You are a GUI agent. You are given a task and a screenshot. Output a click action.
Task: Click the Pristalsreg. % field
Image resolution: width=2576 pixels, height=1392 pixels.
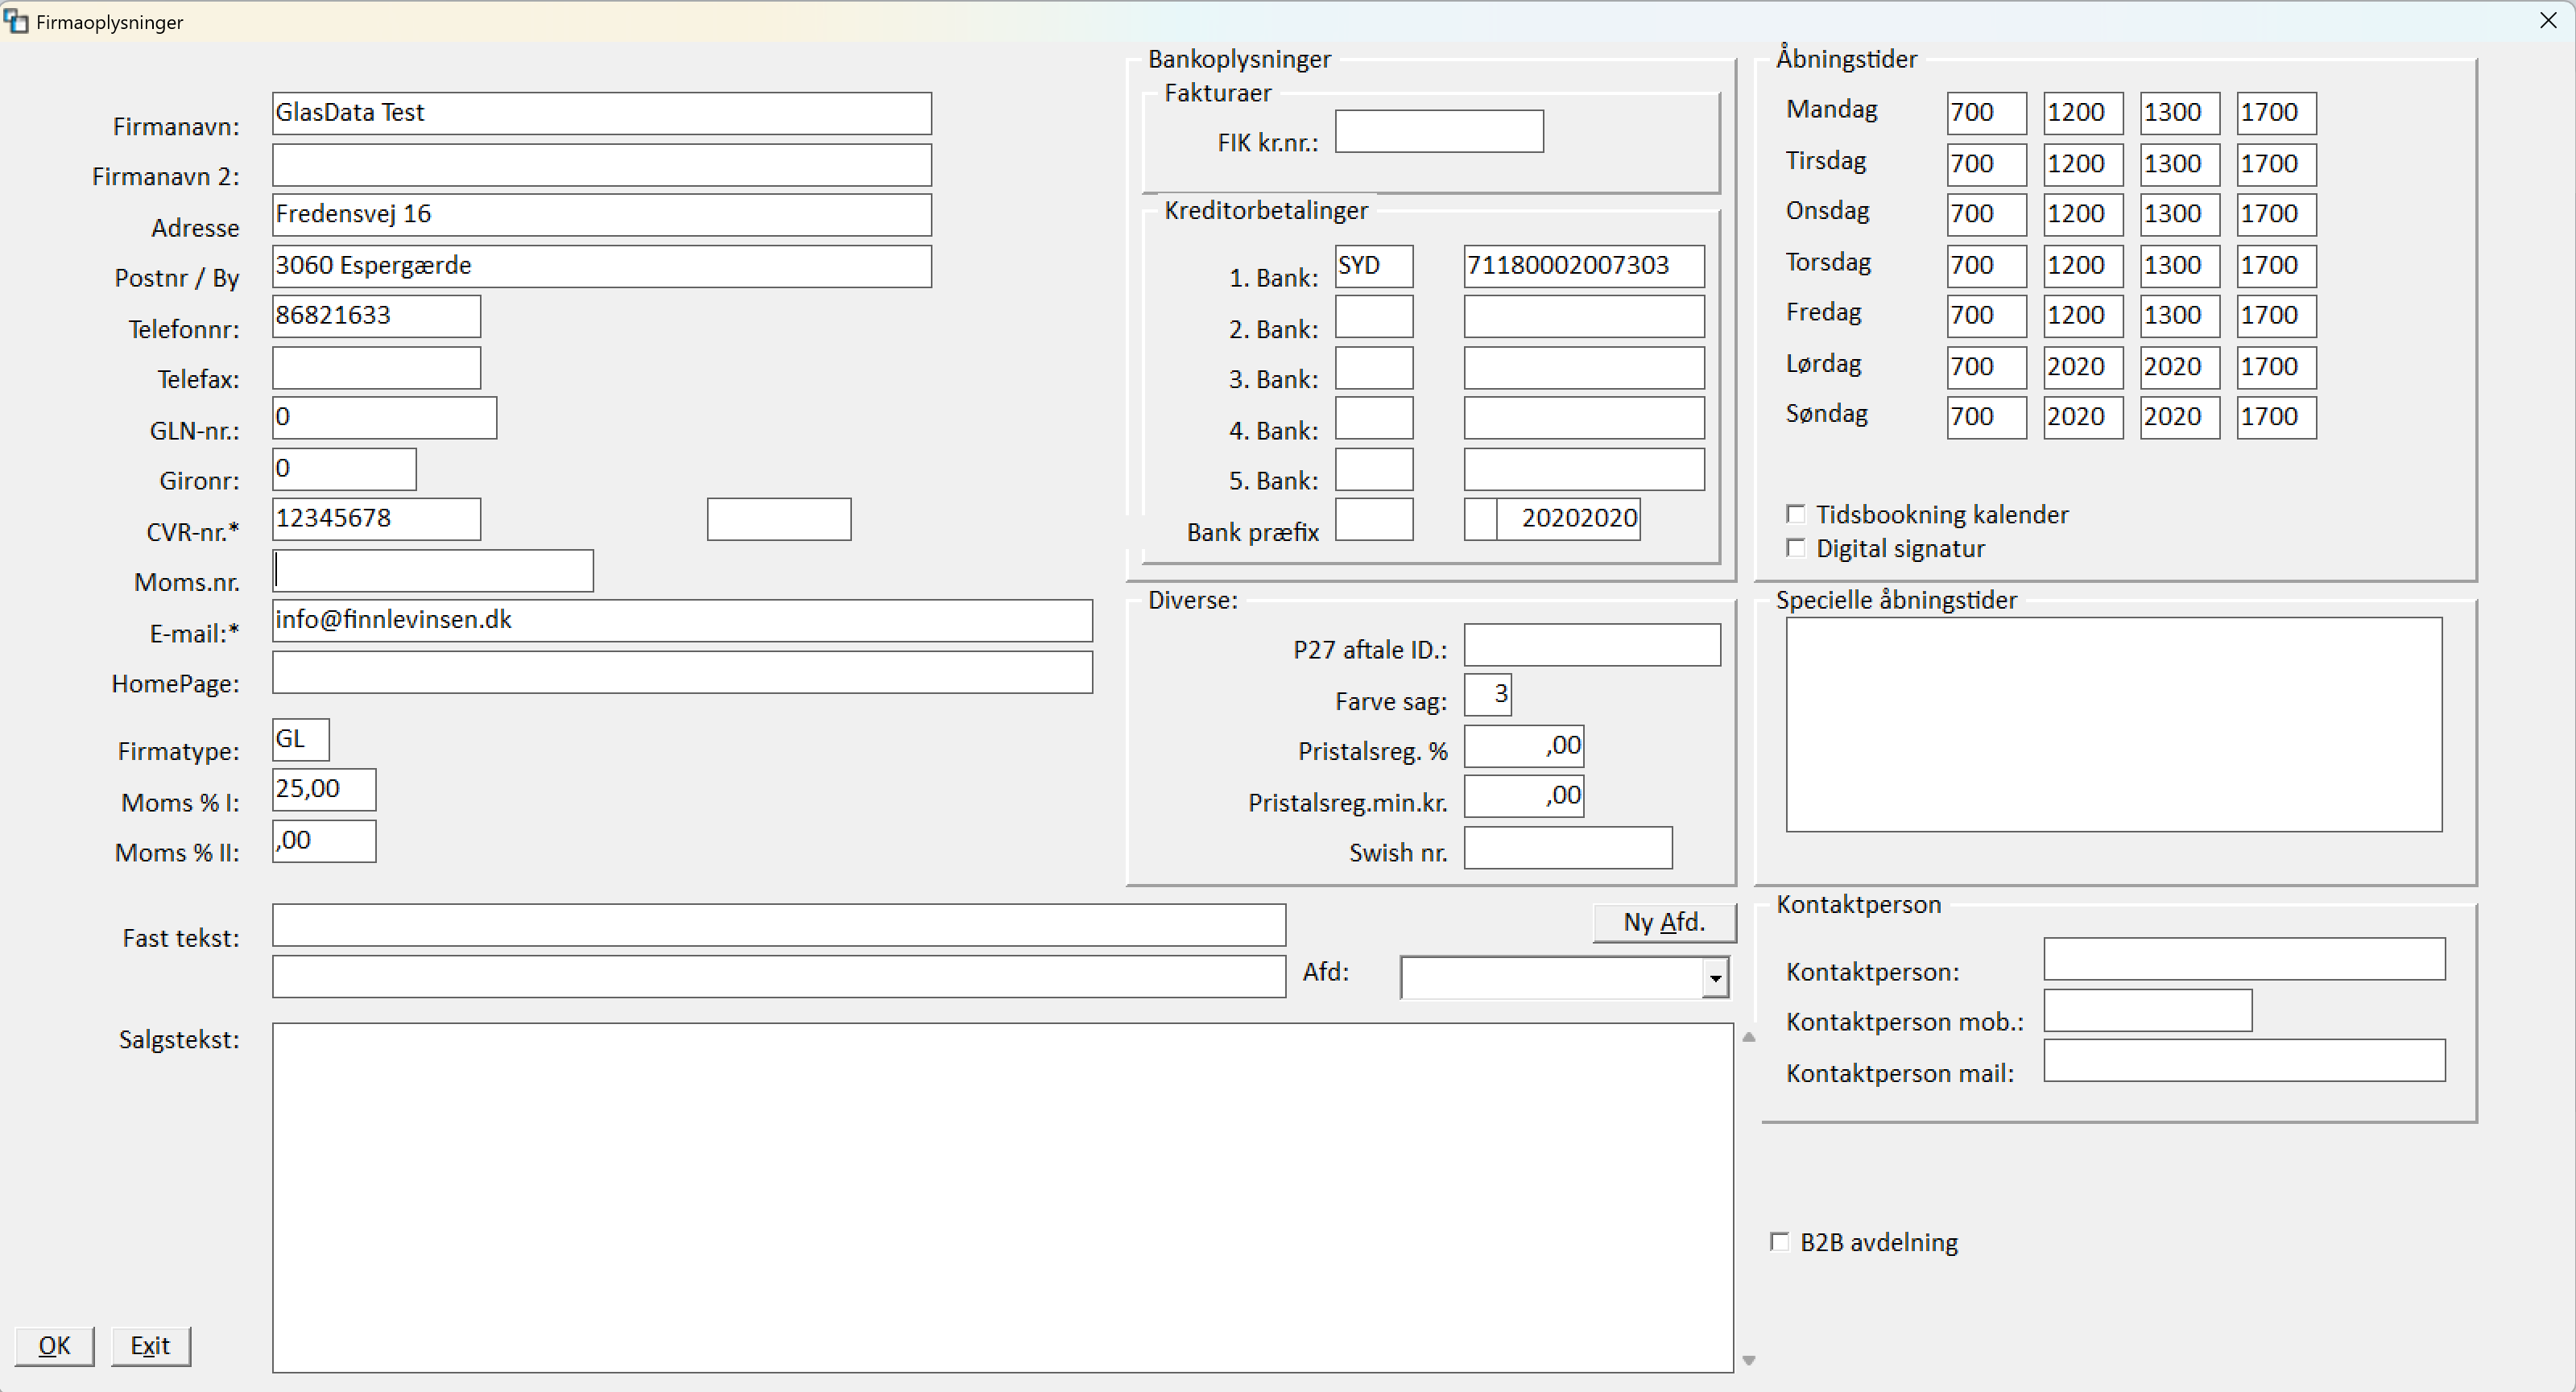click(1525, 746)
